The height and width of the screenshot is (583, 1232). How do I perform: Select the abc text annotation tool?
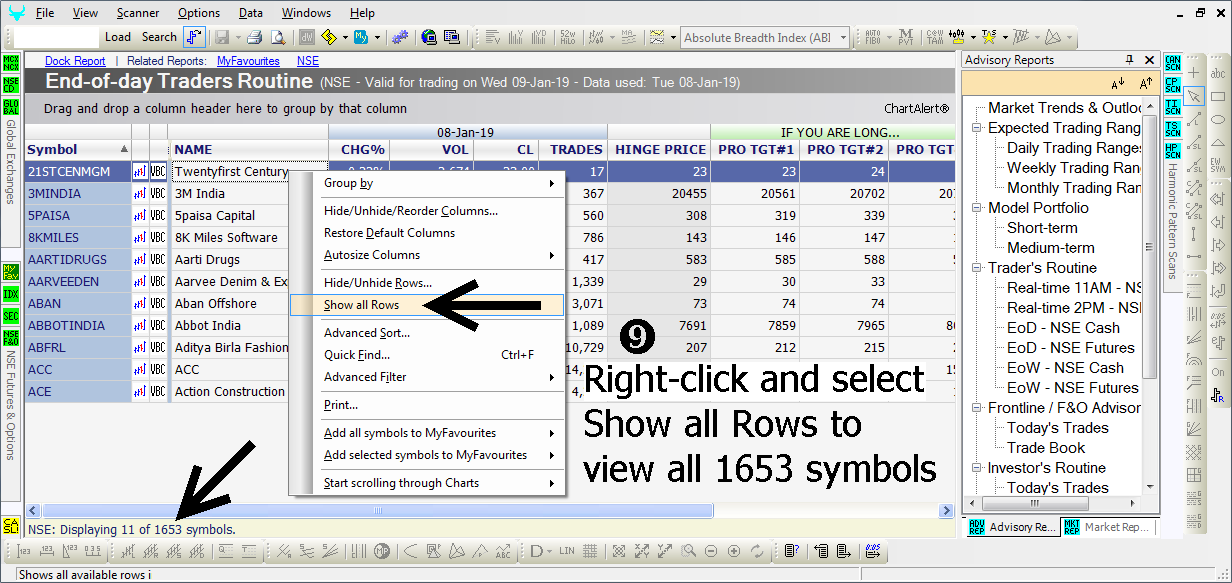tap(1218, 73)
